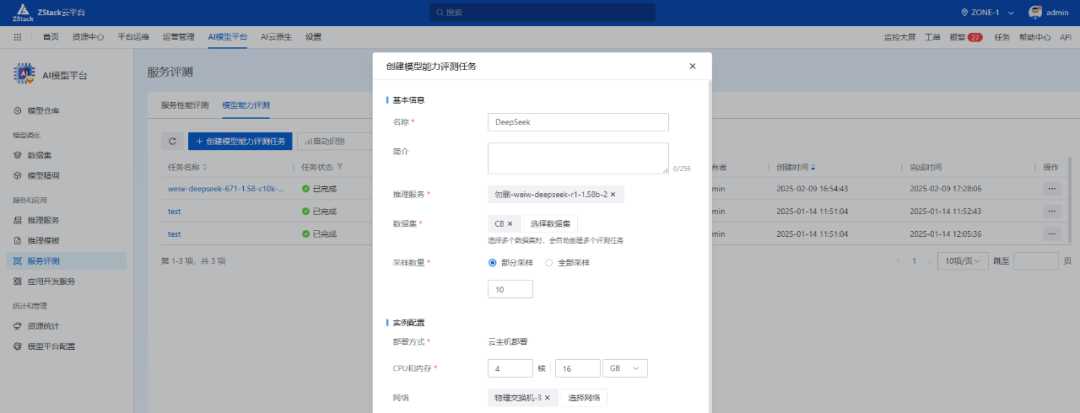Click the CPU cores field showing 4

pyautogui.click(x=510, y=369)
